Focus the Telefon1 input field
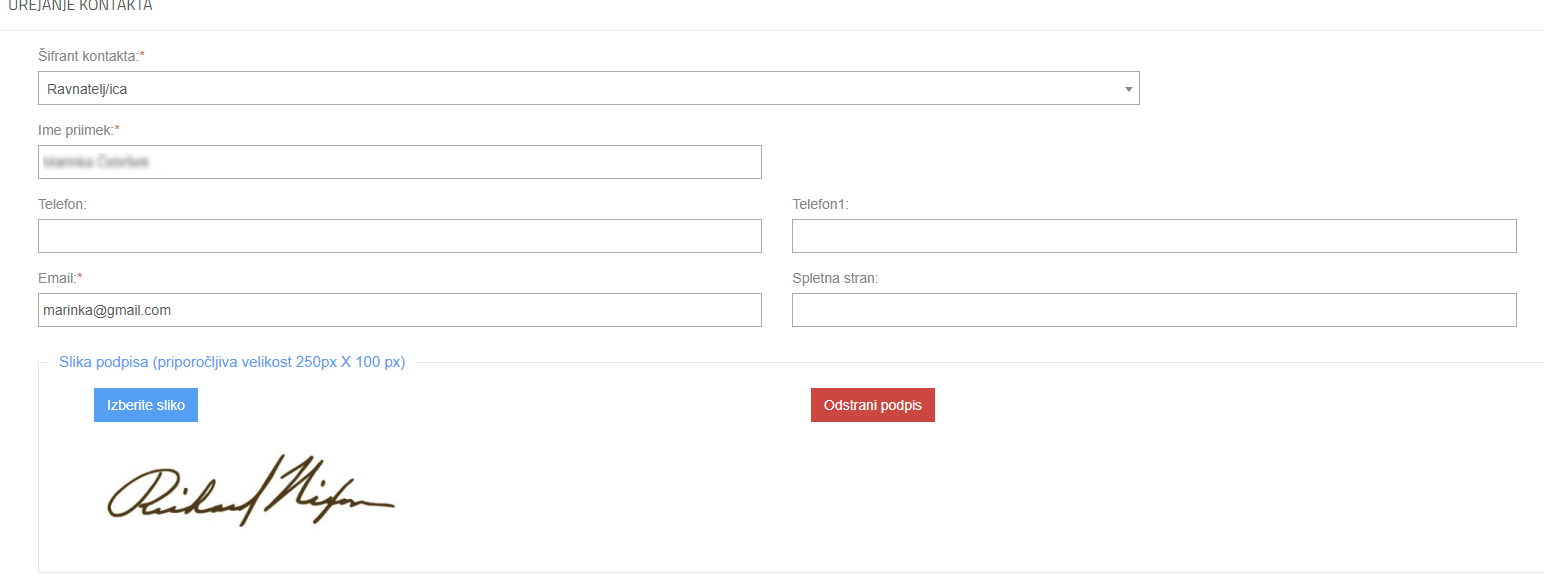The image size is (1544, 575). coord(1154,236)
